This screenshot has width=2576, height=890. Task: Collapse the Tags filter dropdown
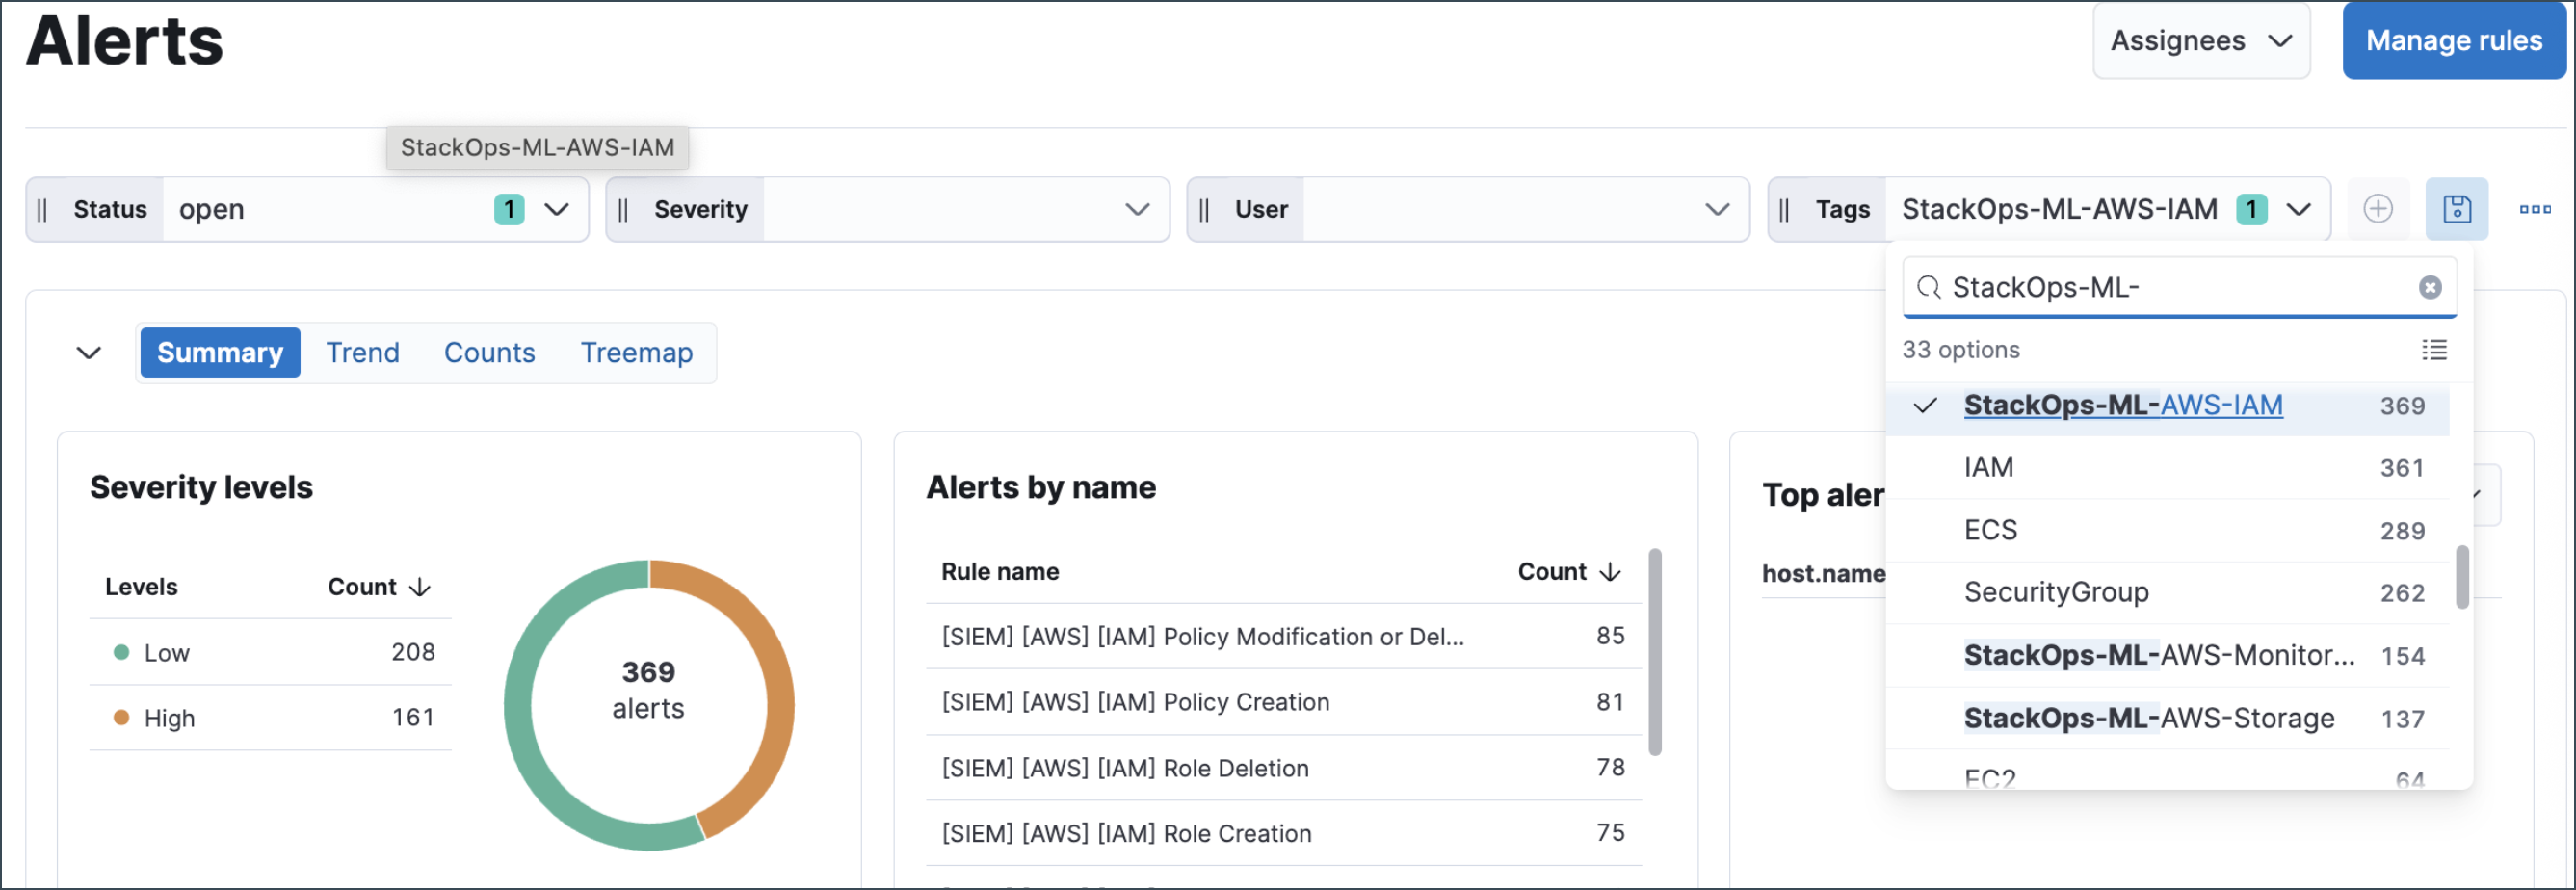pos(2299,210)
